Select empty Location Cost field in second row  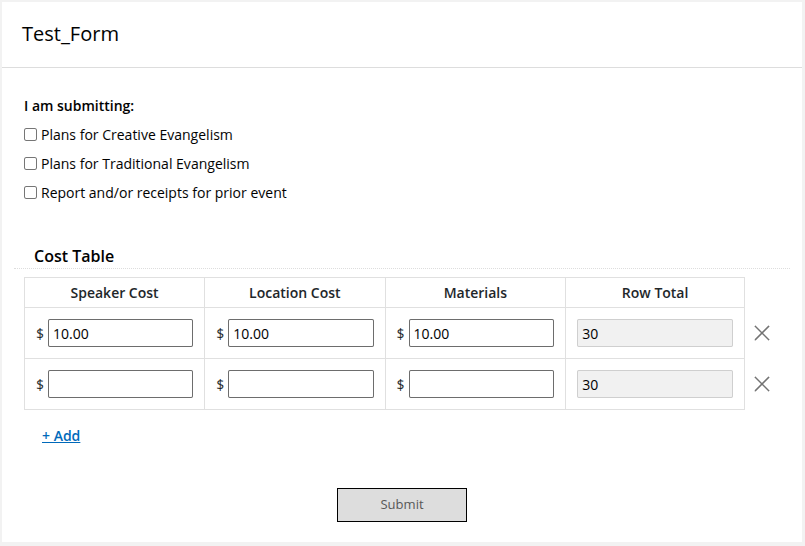(x=300, y=384)
